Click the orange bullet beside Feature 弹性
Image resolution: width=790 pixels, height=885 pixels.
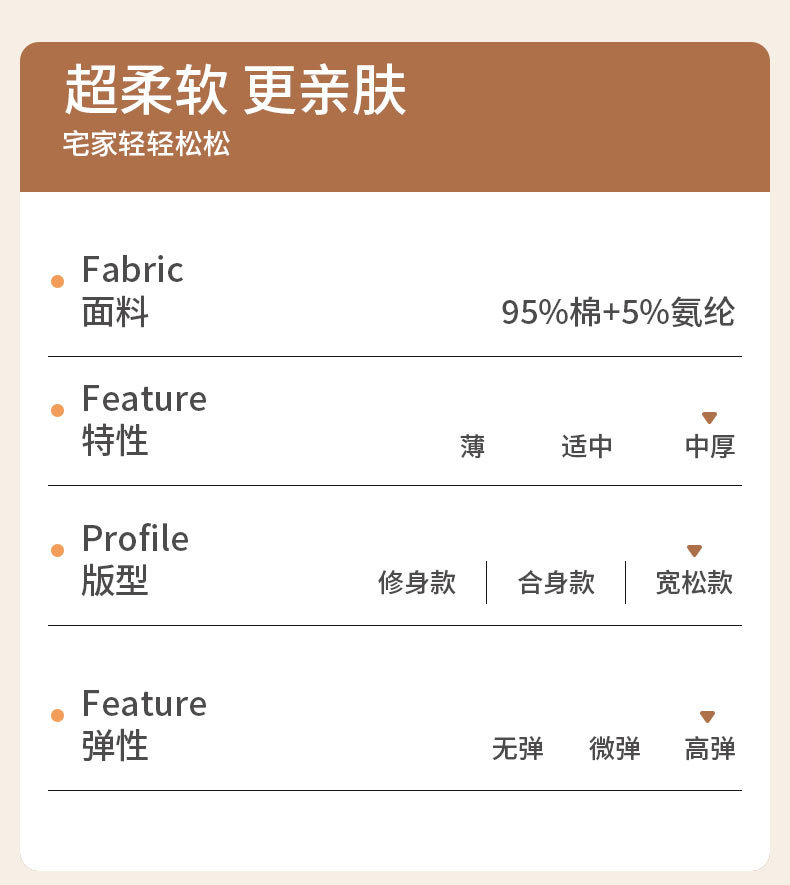(x=57, y=715)
